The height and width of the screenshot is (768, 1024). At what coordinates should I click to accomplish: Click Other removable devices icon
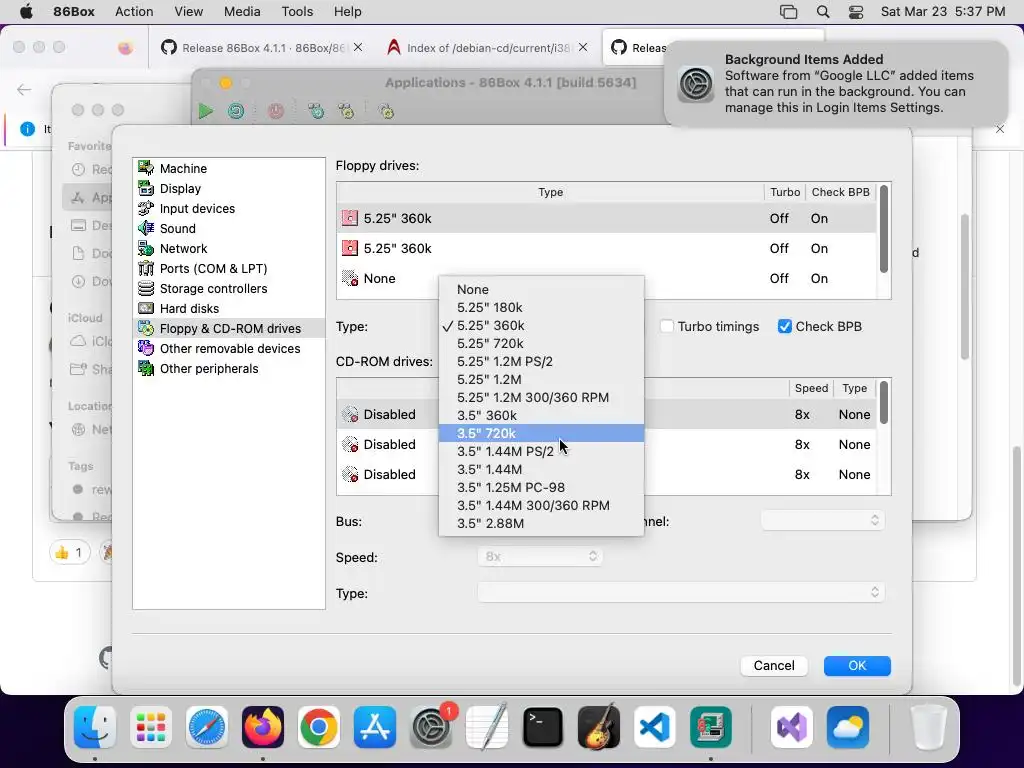[x=146, y=349]
